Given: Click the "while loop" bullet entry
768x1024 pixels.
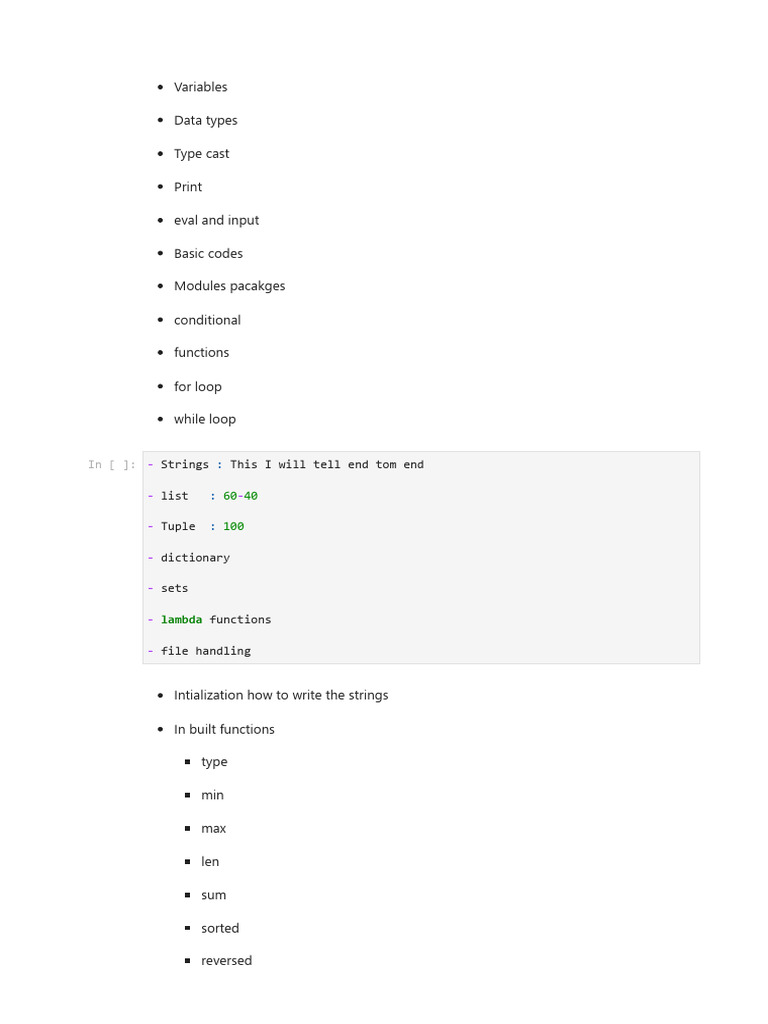Looking at the screenshot, I should click(x=204, y=419).
